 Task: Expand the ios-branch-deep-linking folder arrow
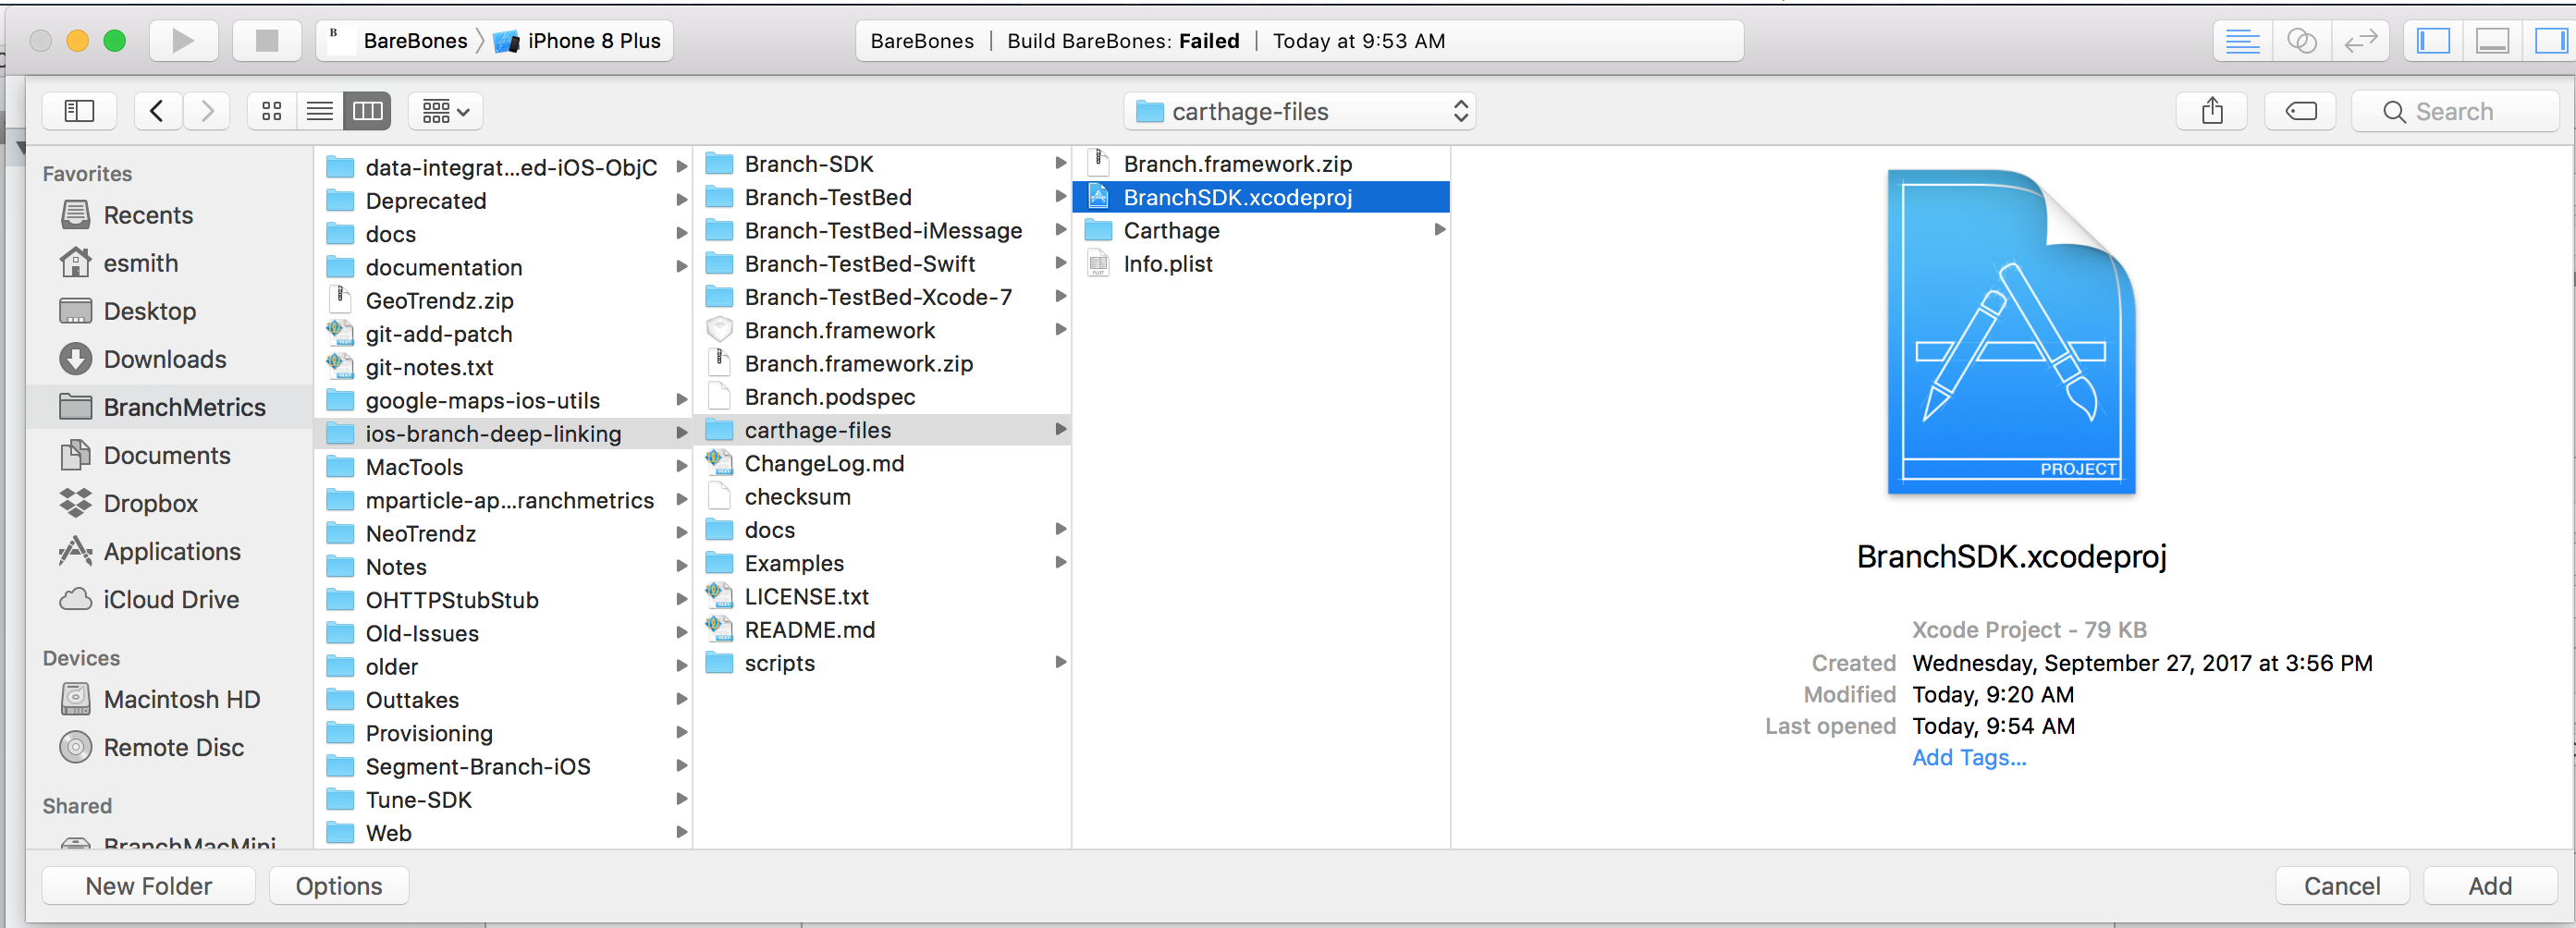tap(682, 433)
